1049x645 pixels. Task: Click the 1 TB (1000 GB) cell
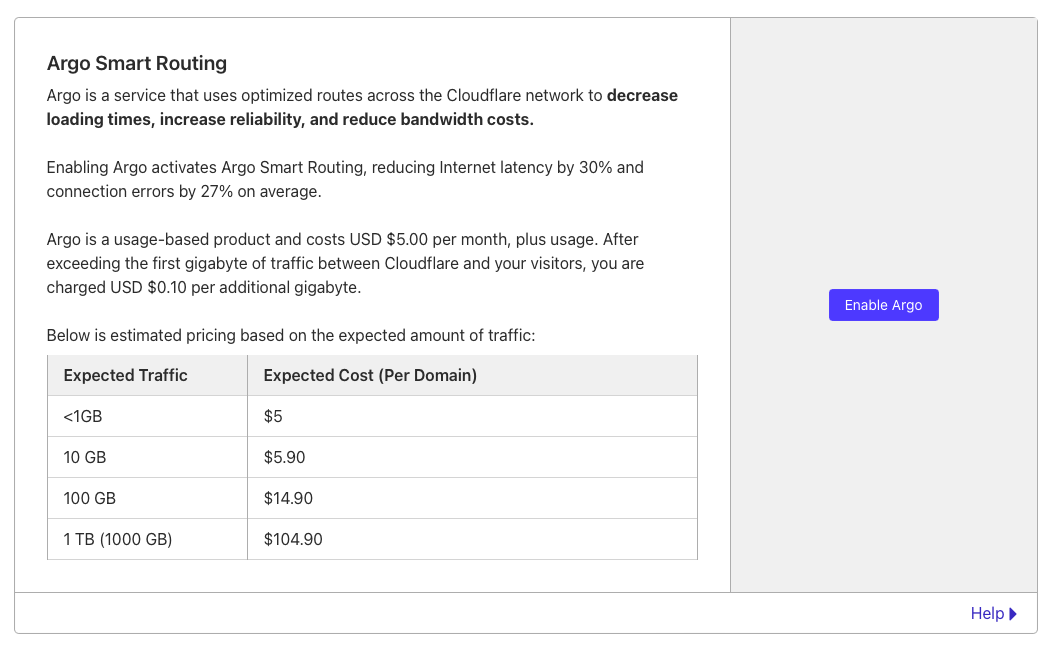118,539
